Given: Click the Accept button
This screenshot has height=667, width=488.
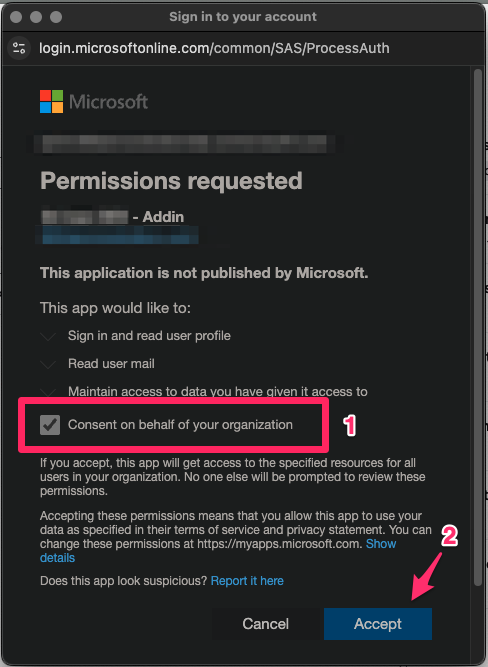Looking at the screenshot, I should tap(378, 624).
